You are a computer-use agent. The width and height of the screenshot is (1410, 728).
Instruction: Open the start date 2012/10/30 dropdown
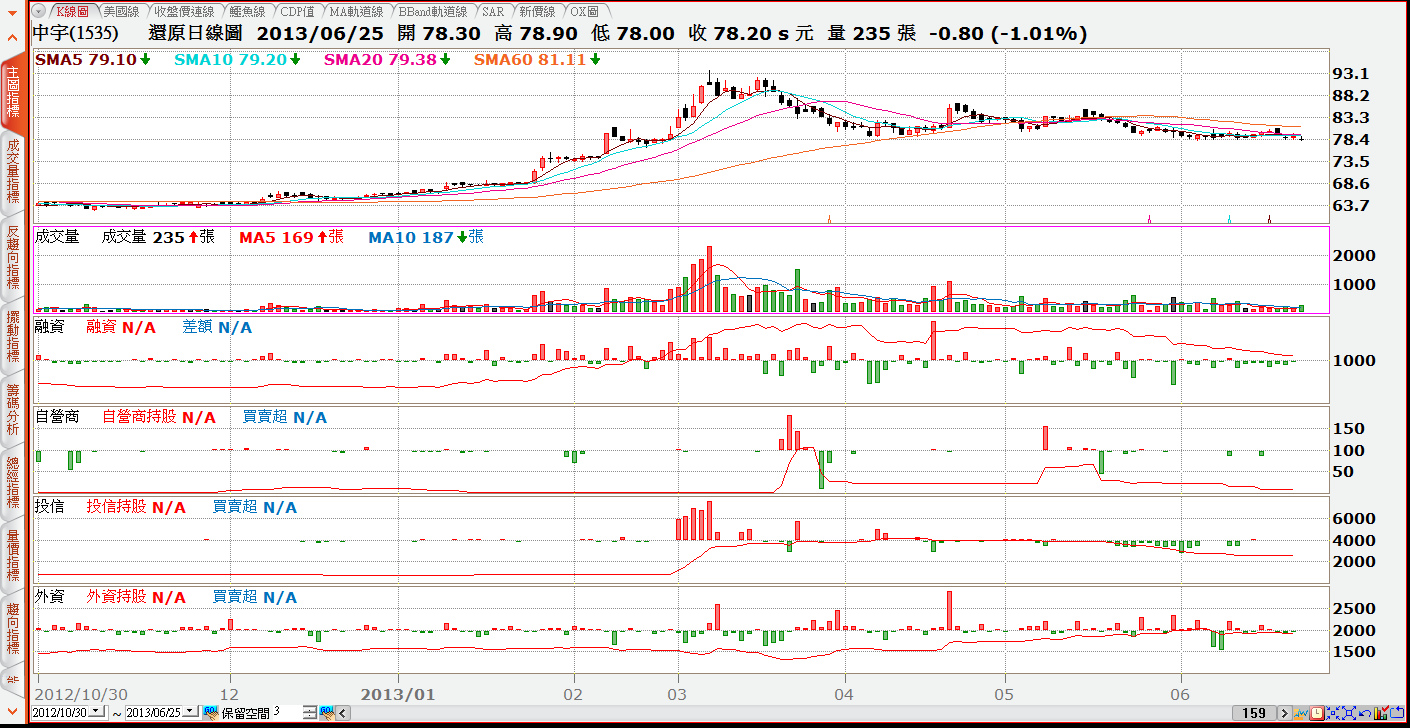click(96, 711)
